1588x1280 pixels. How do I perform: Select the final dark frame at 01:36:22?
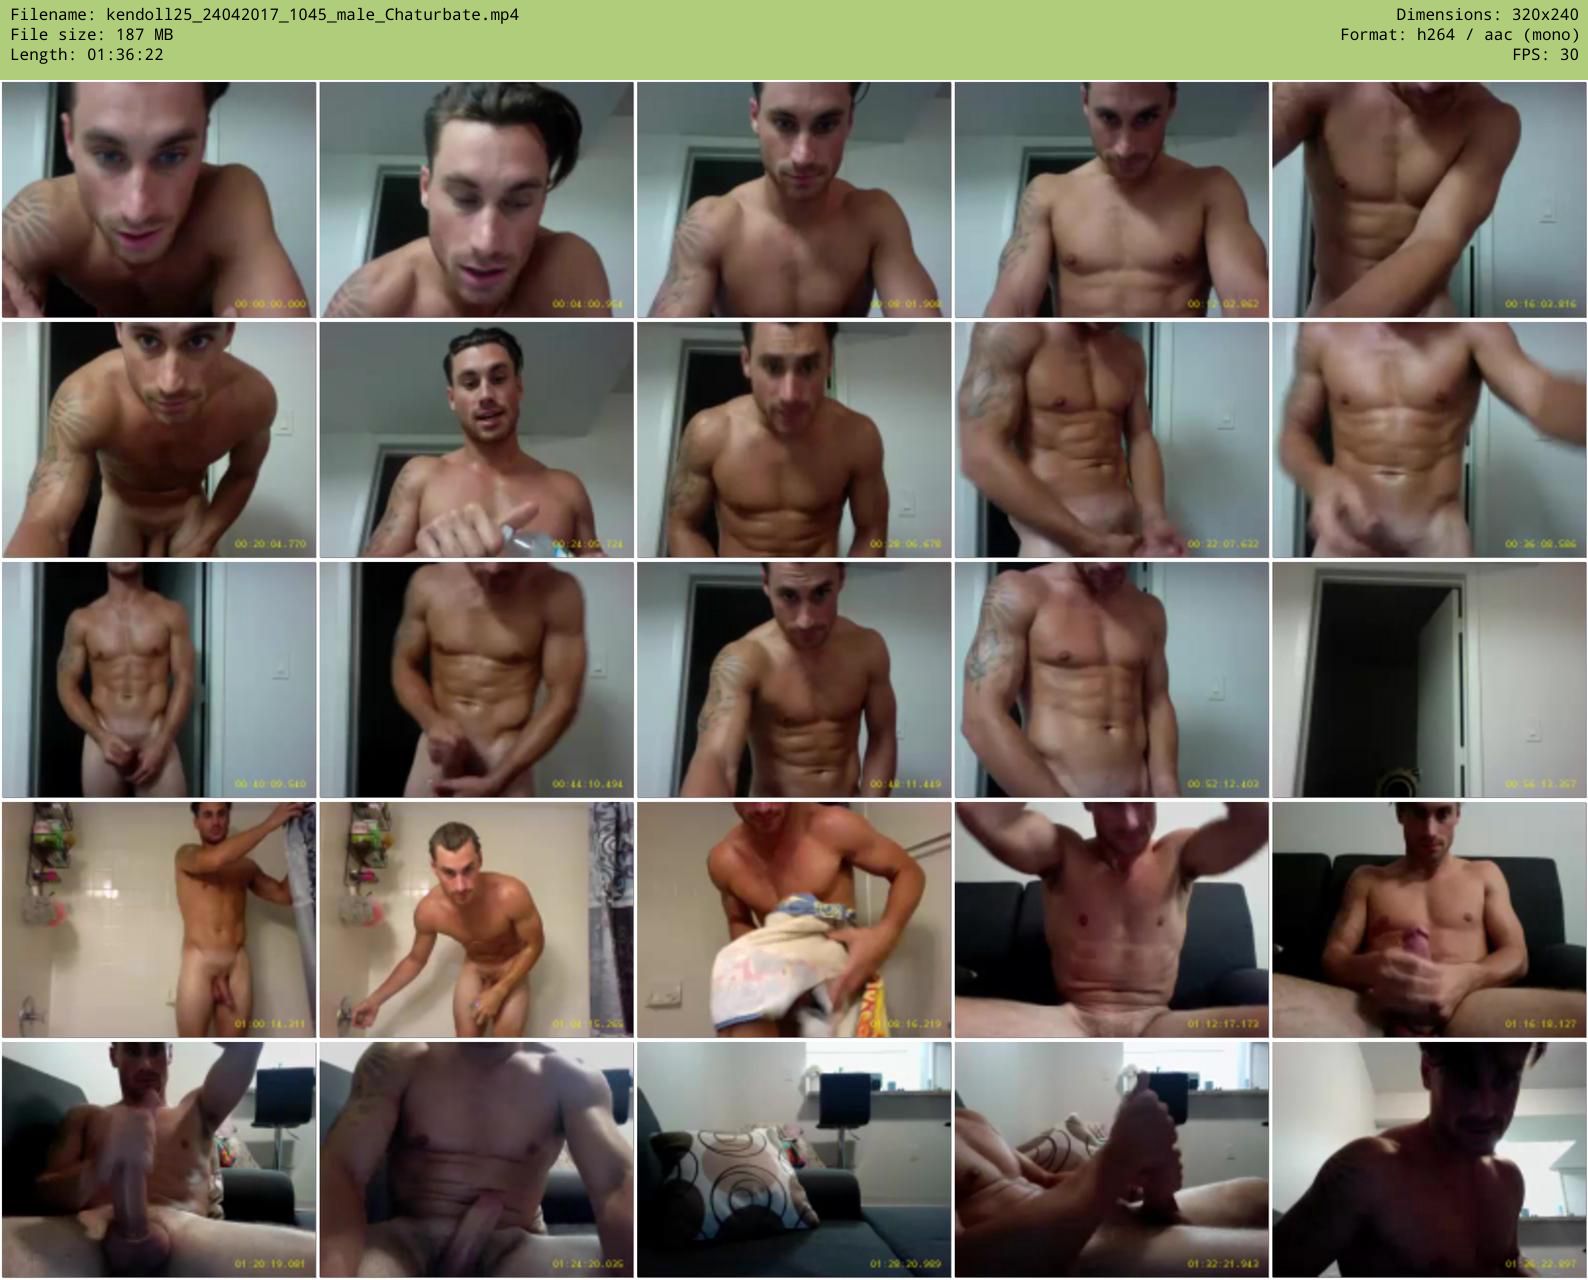click(x=1429, y=1160)
